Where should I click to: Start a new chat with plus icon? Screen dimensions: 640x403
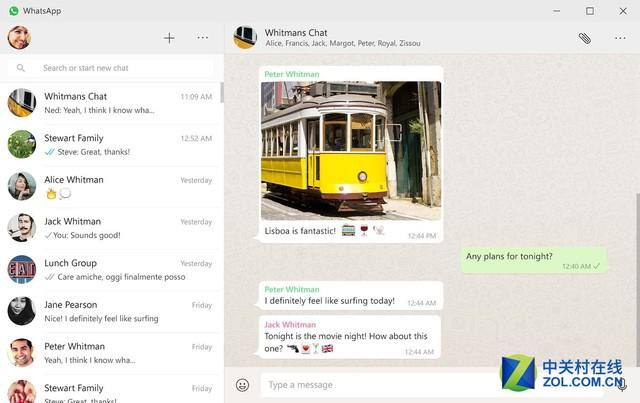[169, 38]
